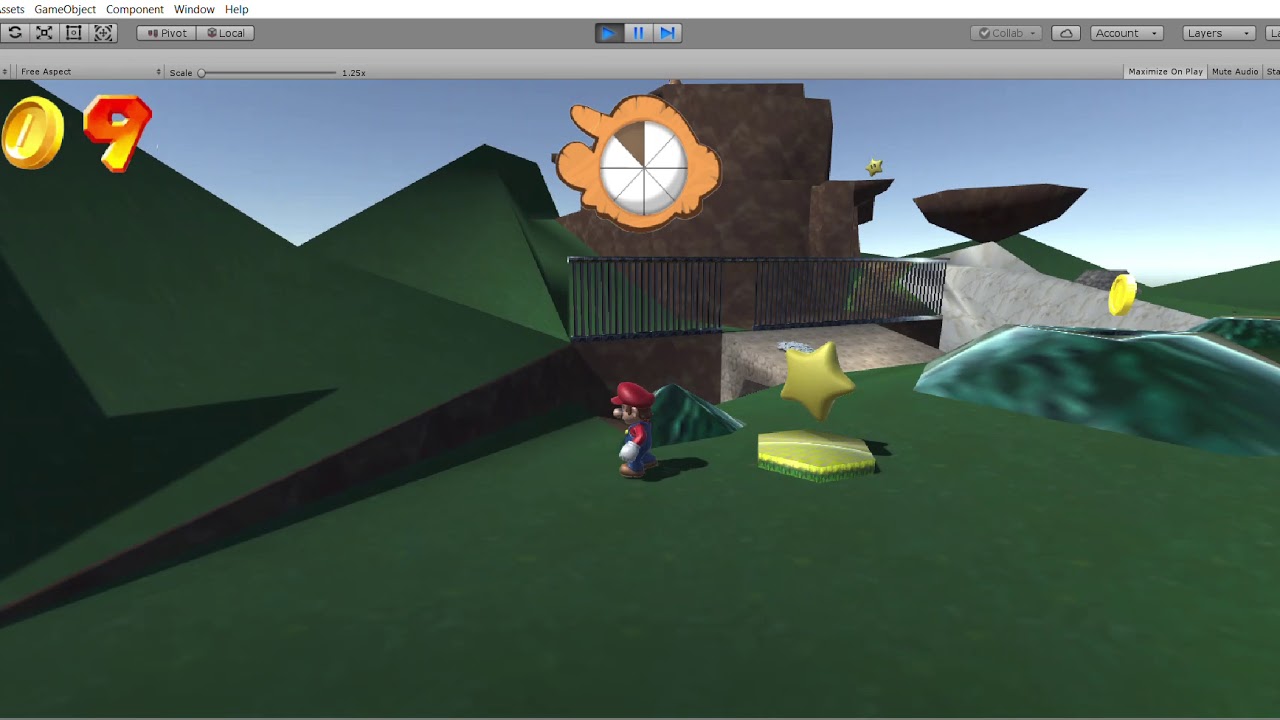Click the red number 9 in HUD
1280x720 pixels.
pos(117,133)
